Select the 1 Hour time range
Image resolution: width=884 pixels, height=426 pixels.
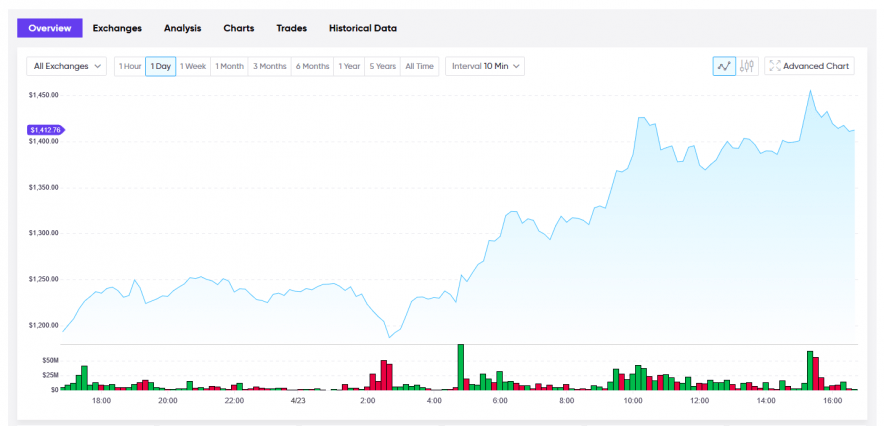pos(130,66)
